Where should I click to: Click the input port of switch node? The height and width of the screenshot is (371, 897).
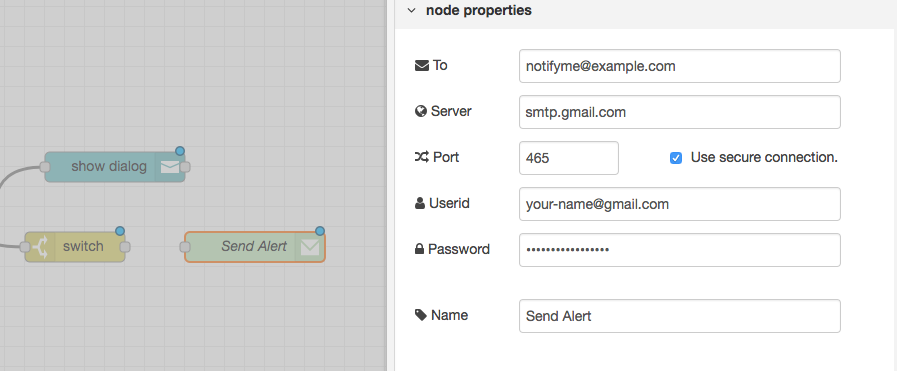(25, 247)
